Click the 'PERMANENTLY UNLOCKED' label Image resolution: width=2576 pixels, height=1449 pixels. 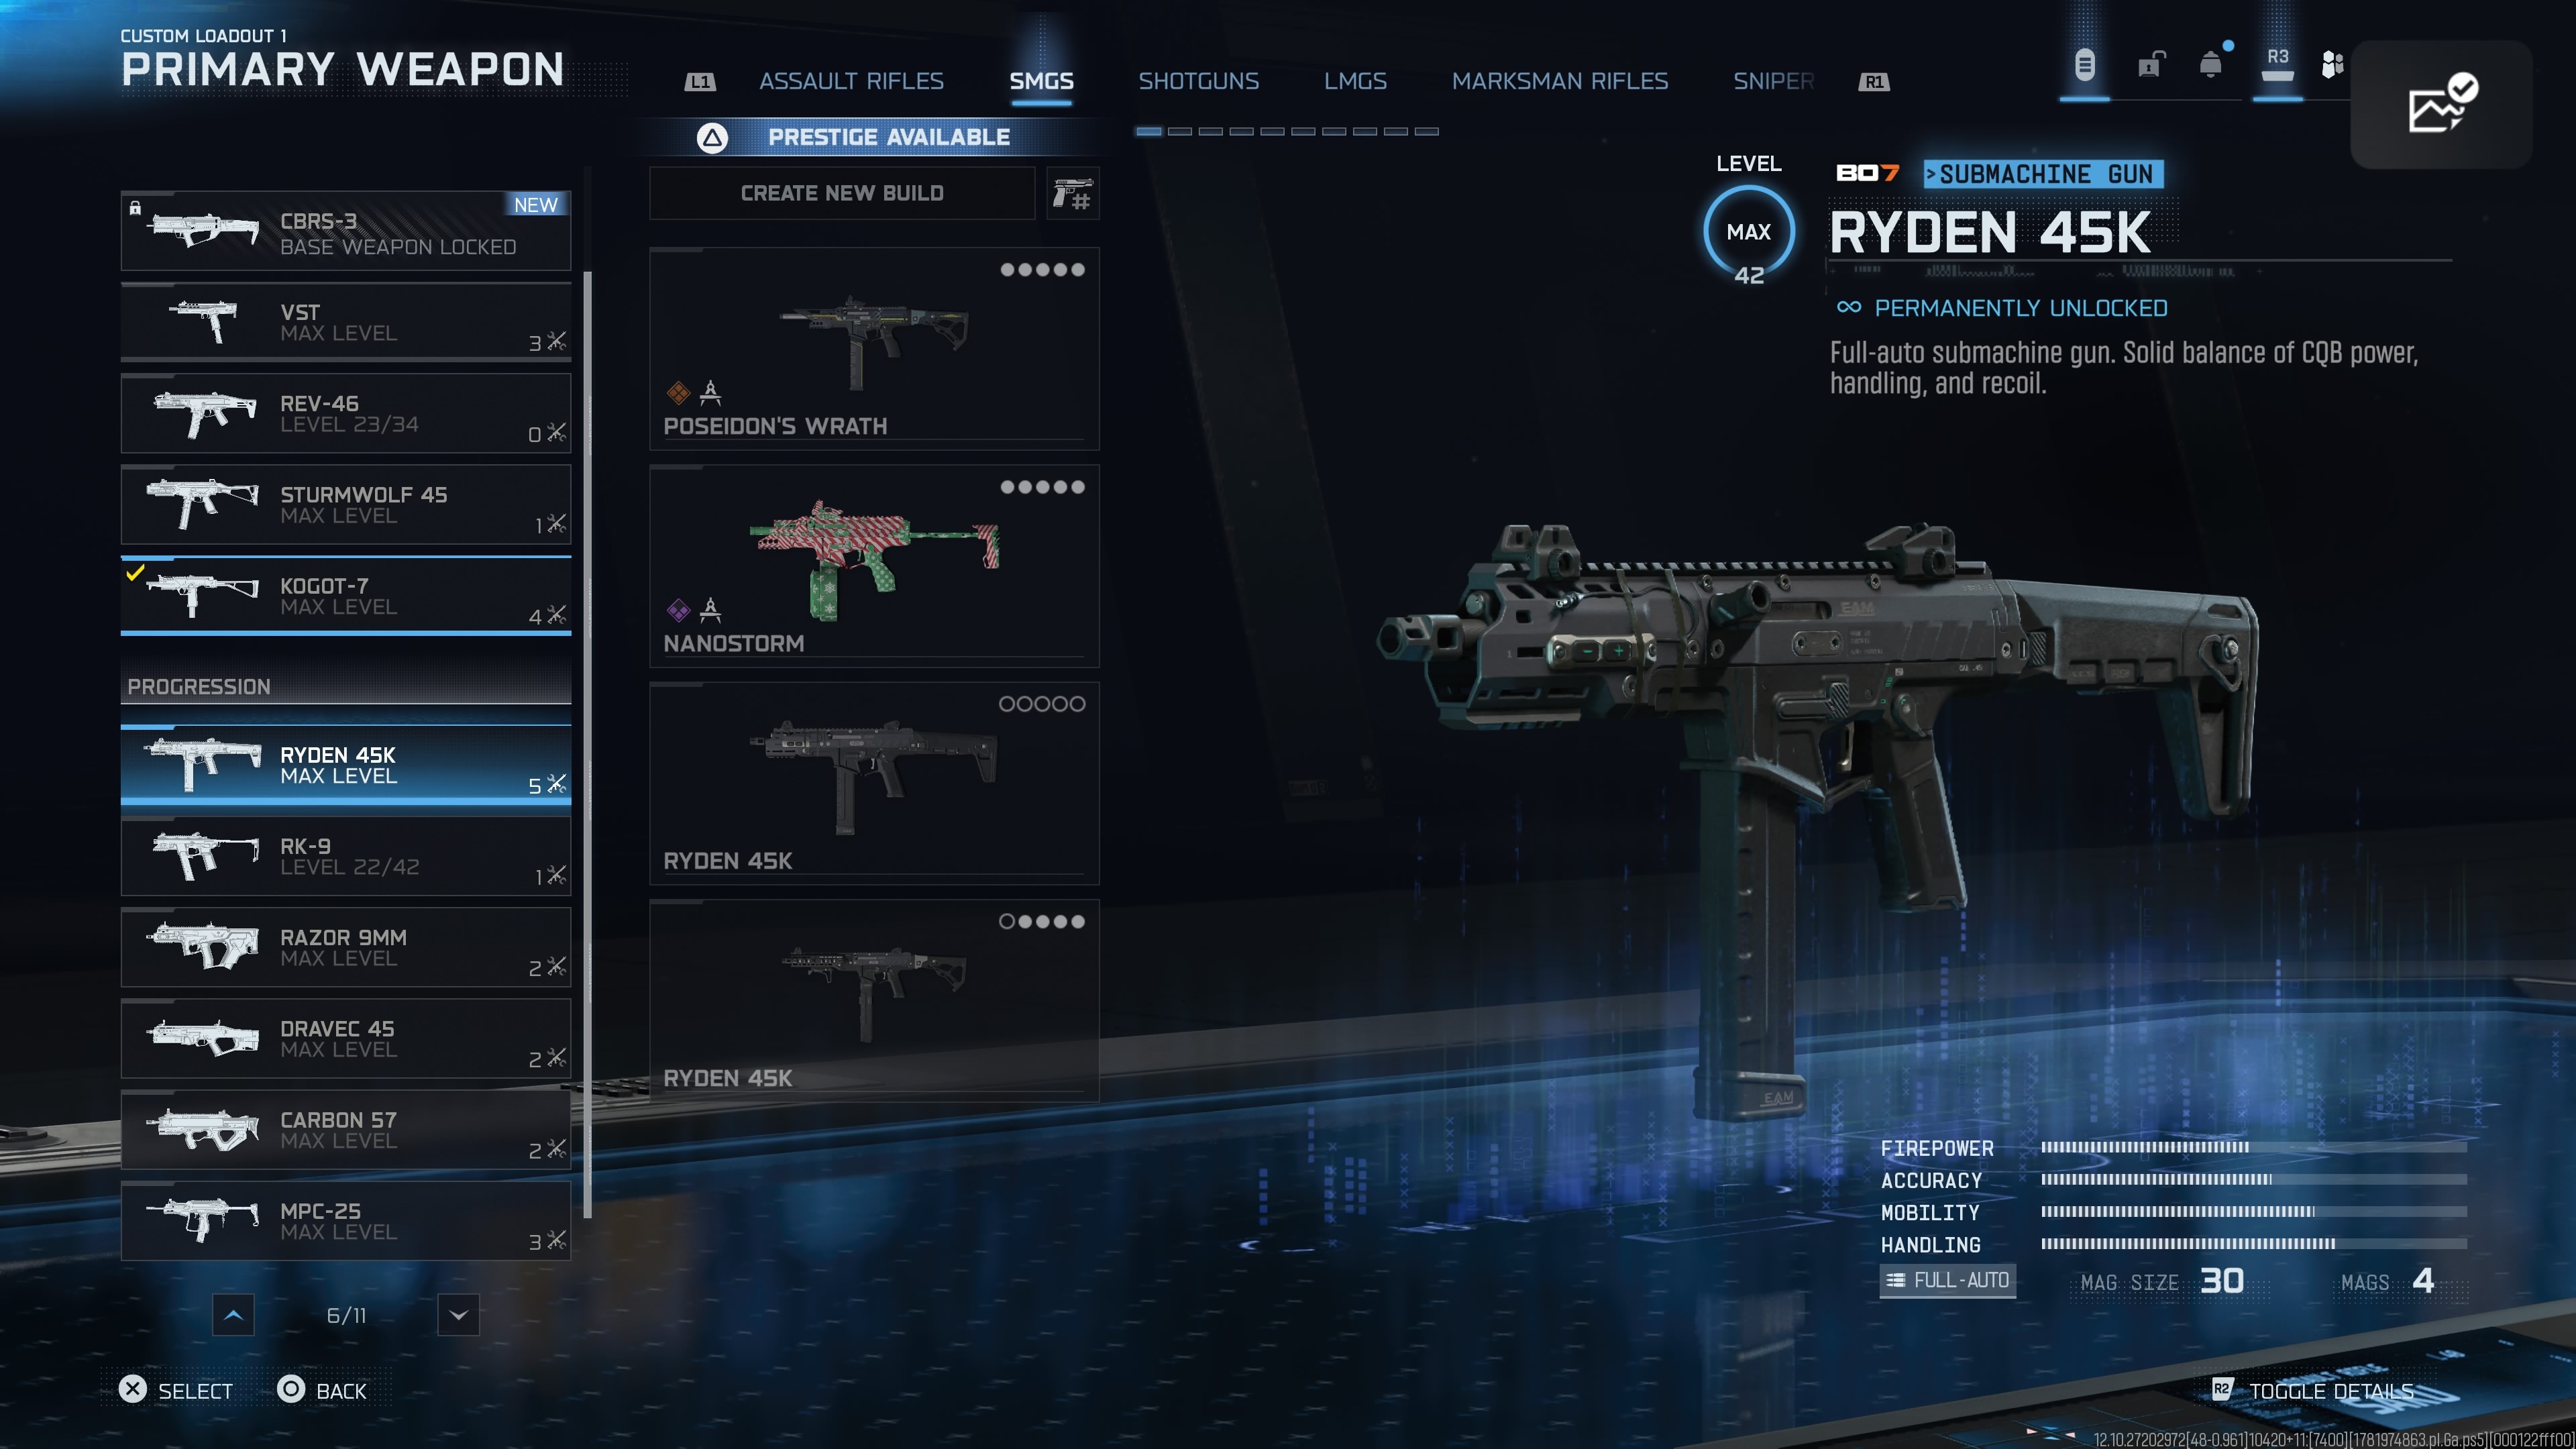point(2021,308)
